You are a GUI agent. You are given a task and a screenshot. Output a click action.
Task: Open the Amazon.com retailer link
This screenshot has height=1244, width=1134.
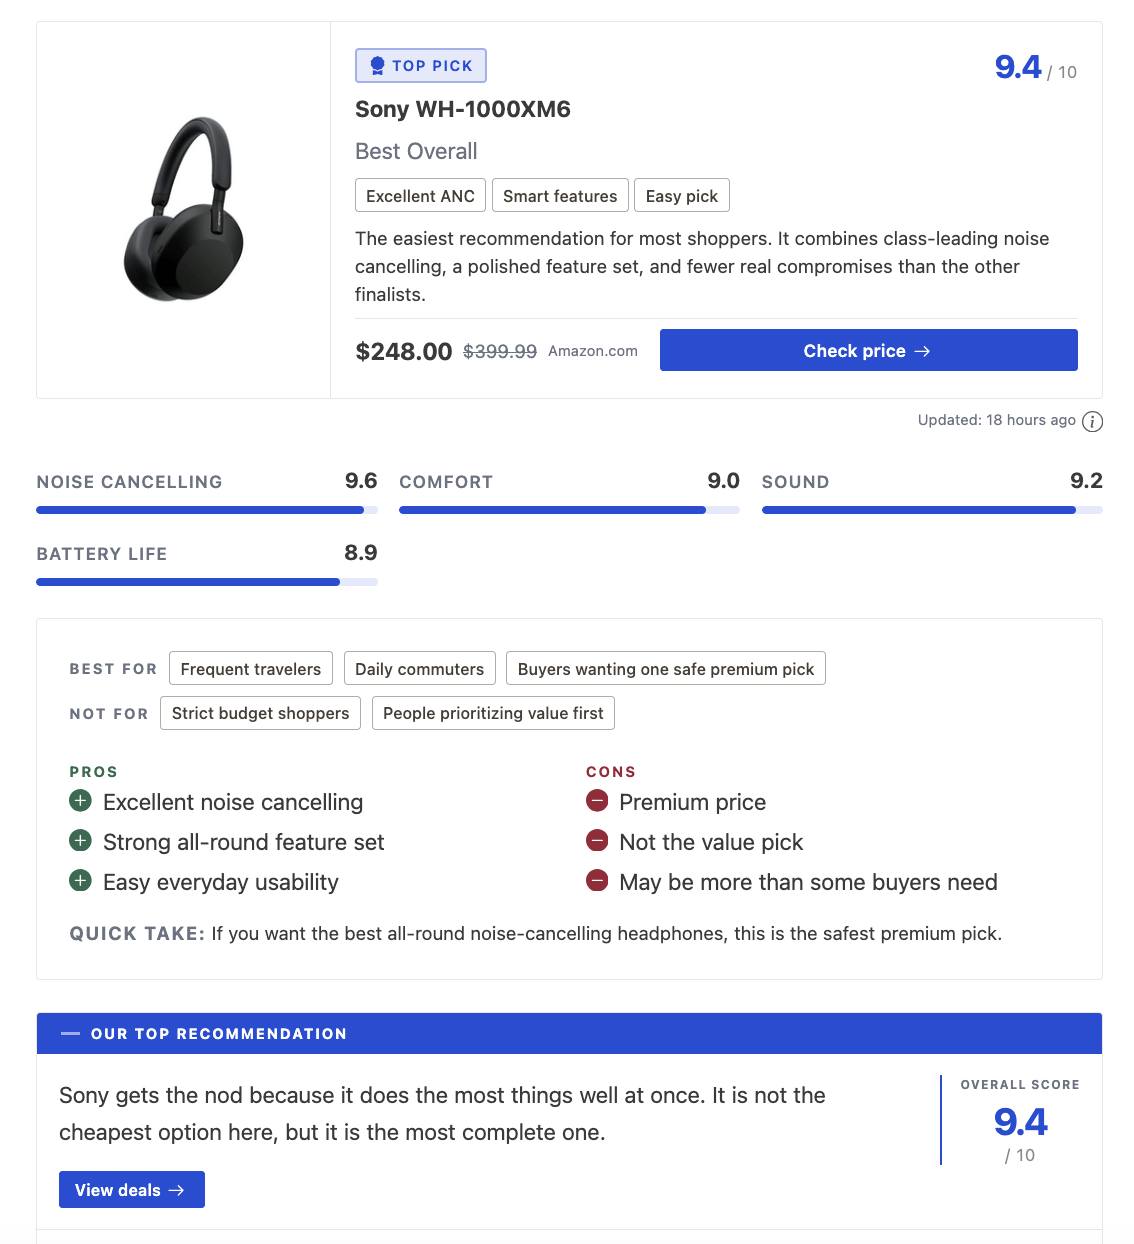click(592, 351)
